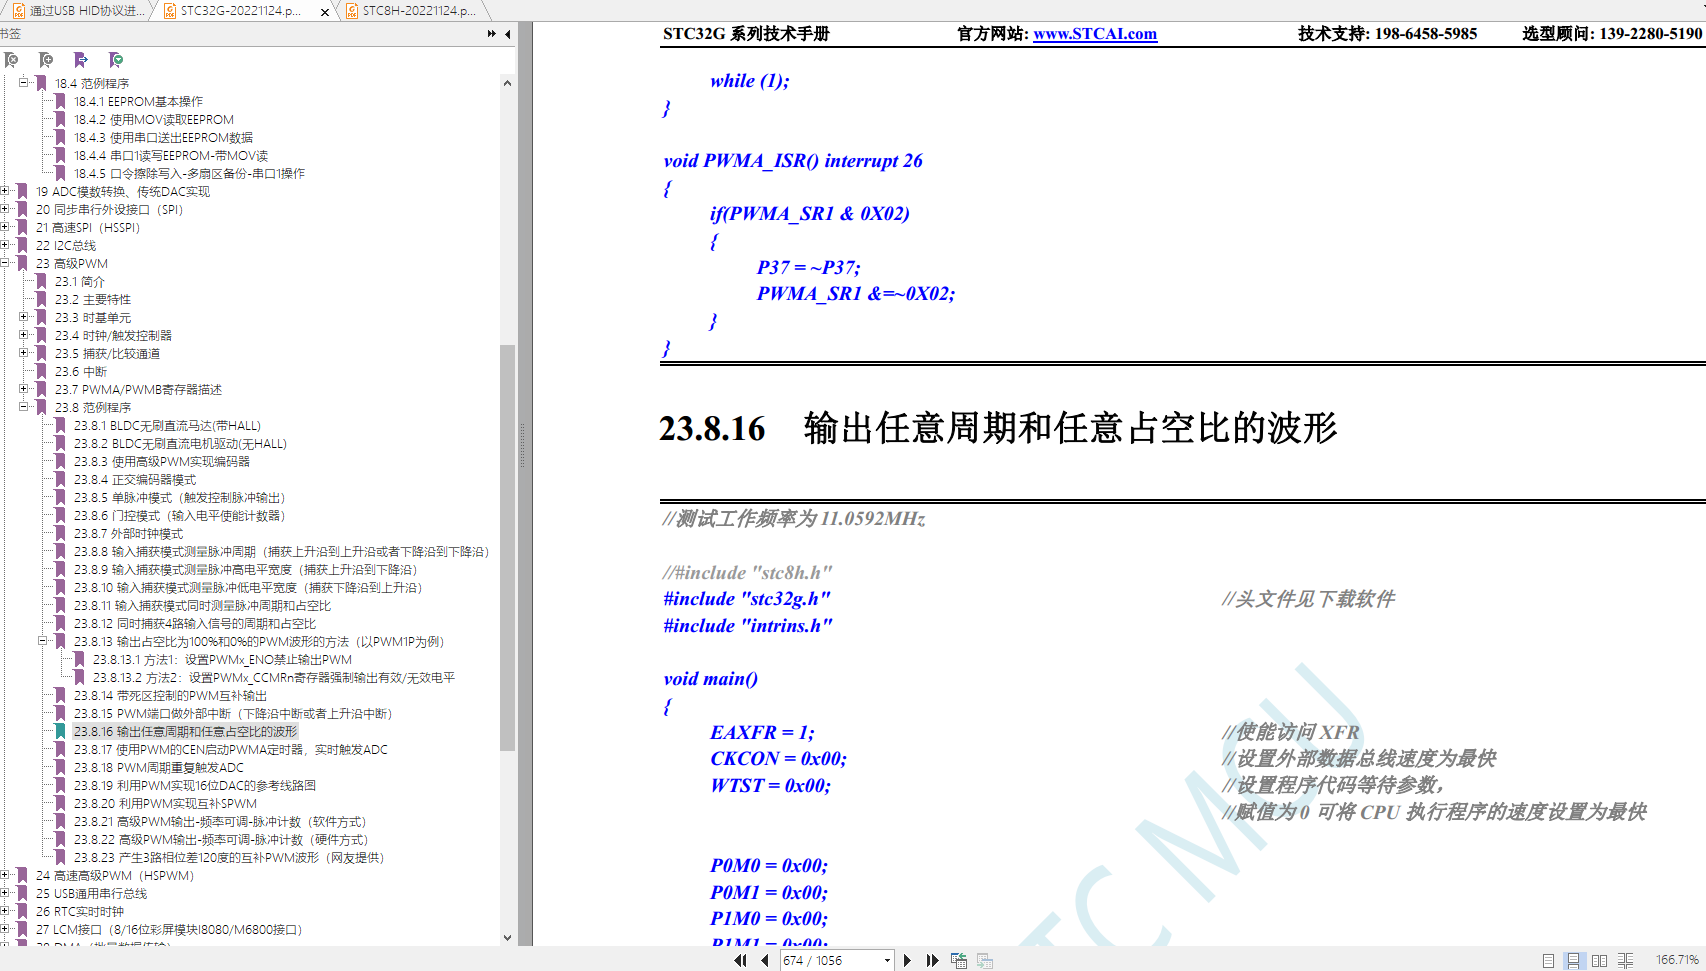The image size is (1706, 971).
Task: Open the page number dropdown
Action: pyautogui.click(x=887, y=961)
